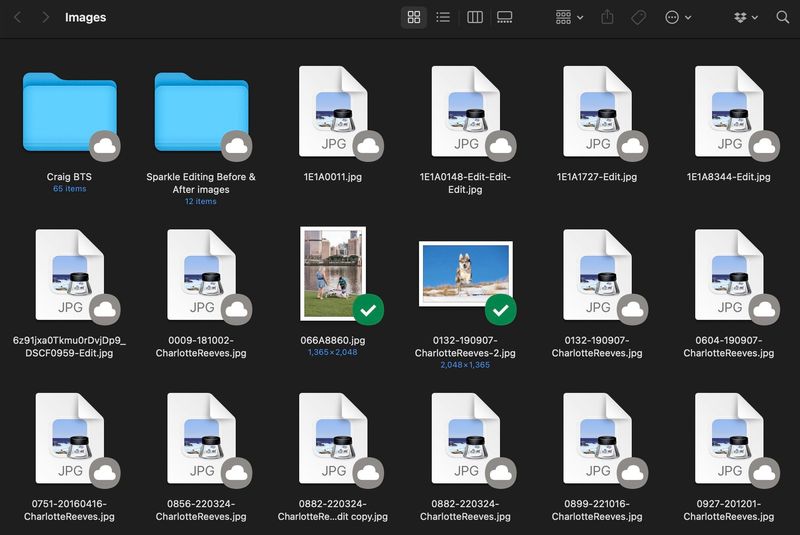Viewport: 800px width, 535px height.
Task: Click the "12 items" label
Action: [x=201, y=201]
